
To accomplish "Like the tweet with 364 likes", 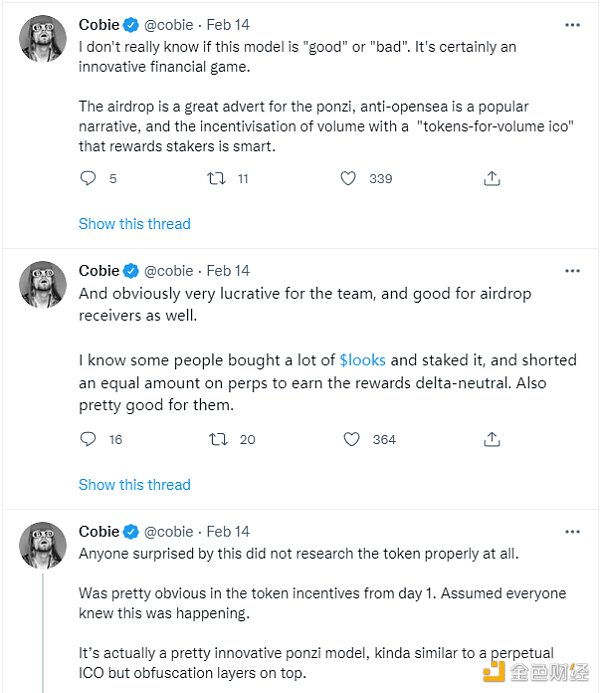I will 350,439.
